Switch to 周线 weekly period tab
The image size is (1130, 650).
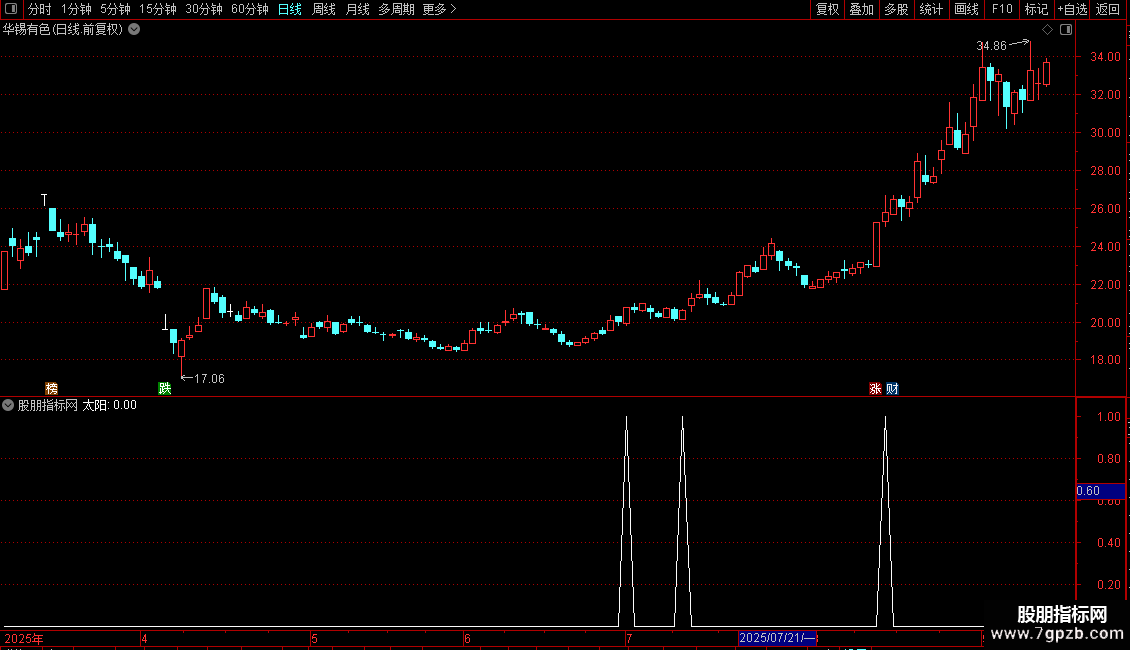[x=324, y=9]
